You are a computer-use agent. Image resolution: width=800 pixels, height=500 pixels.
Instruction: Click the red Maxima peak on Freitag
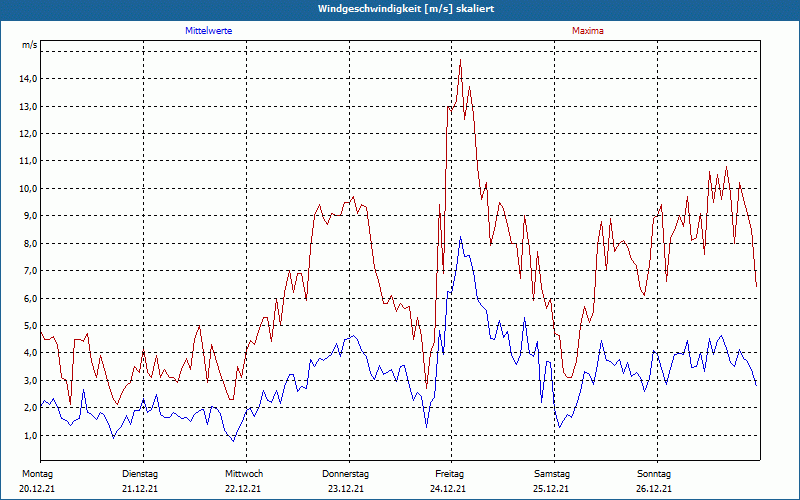461,60
